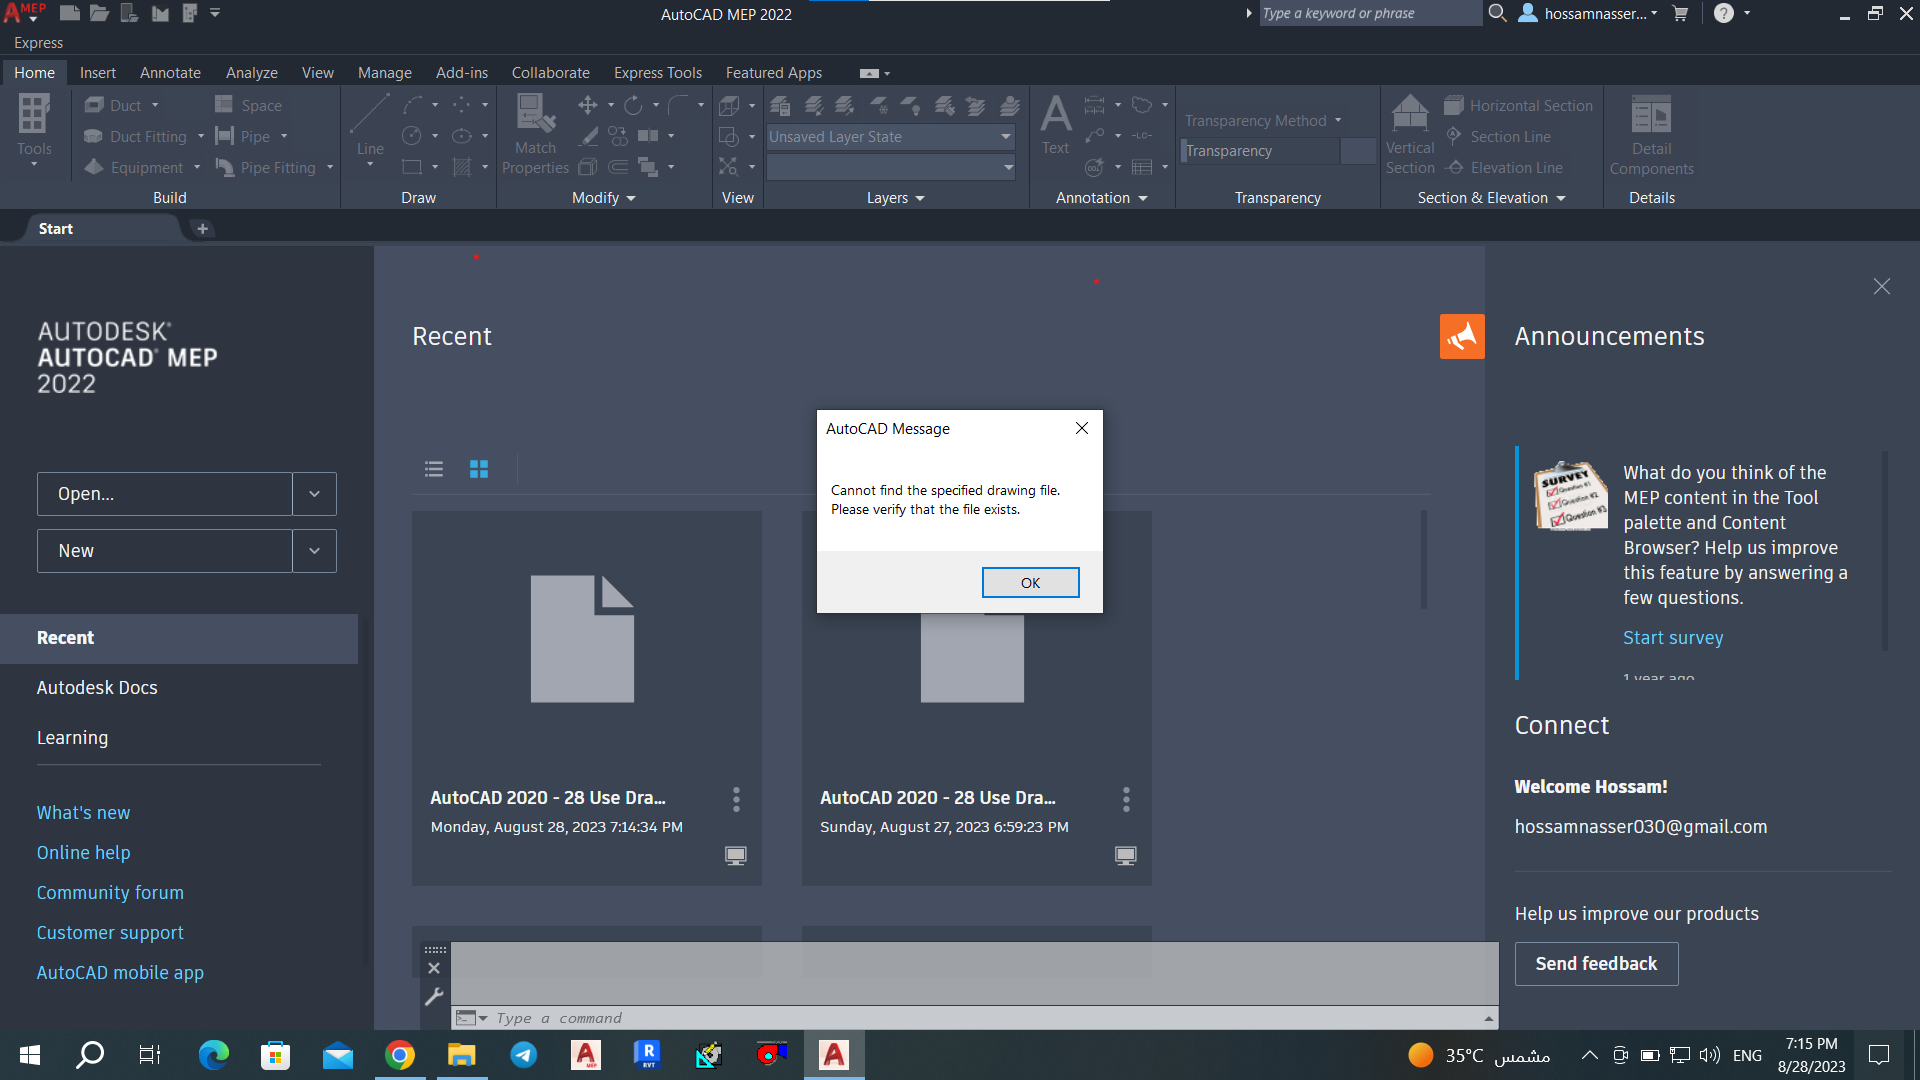1920x1080 pixels.
Task: Click OK in the AutoCAD Message dialog
Action: pos(1030,583)
